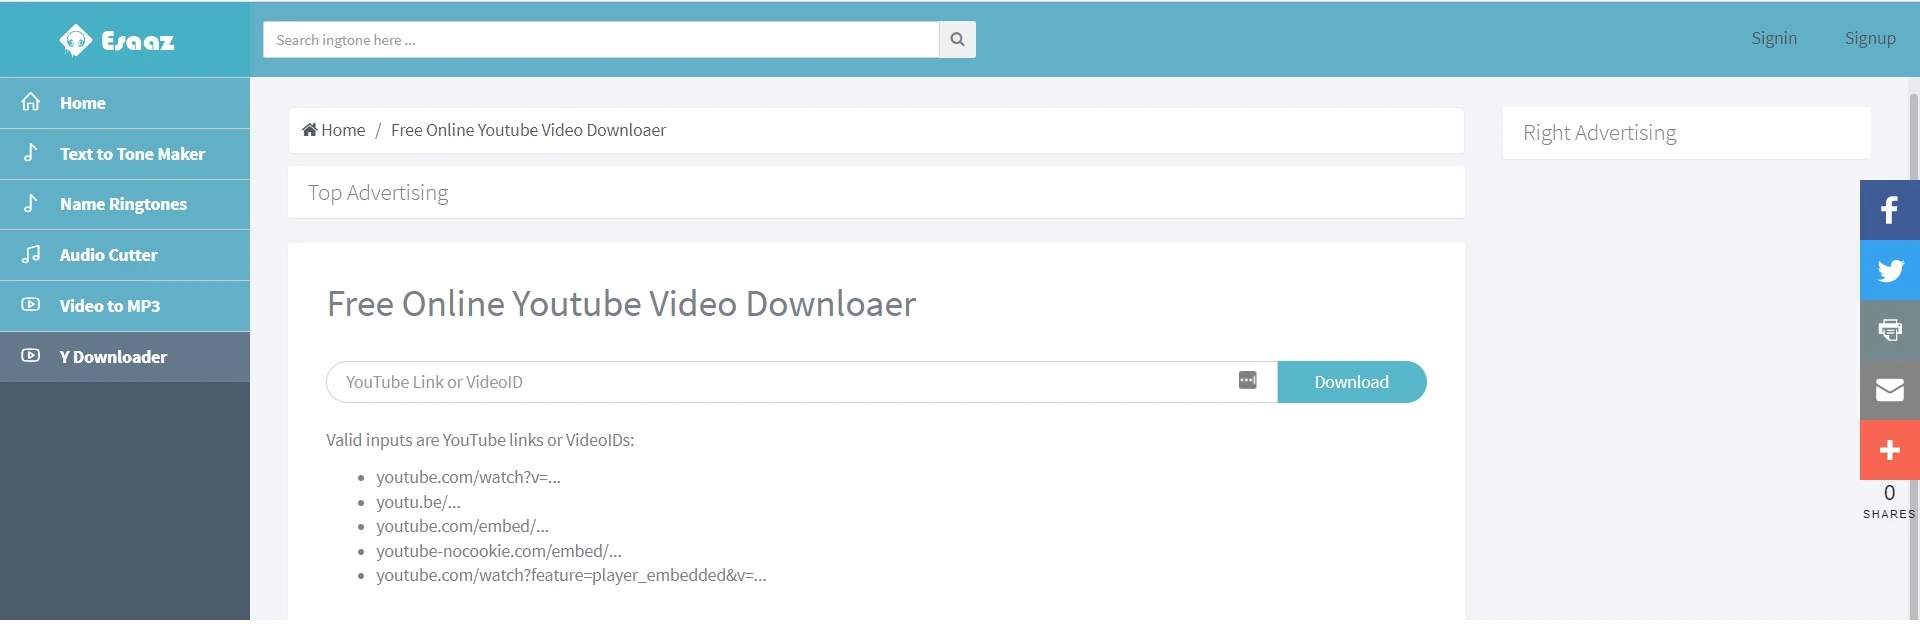1920x624 pixels.
Task: Go to Audio Cutter page
Action: tap(125, 255)
